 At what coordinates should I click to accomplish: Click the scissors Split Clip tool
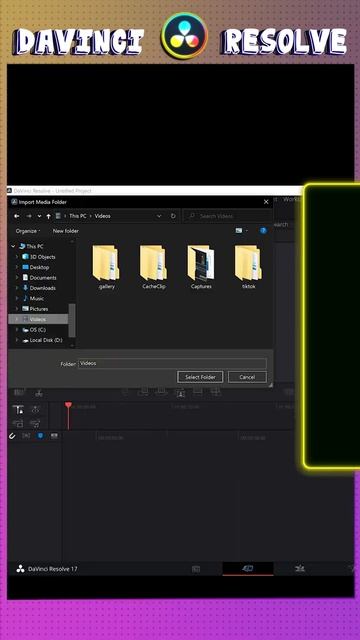click(39, 393)
